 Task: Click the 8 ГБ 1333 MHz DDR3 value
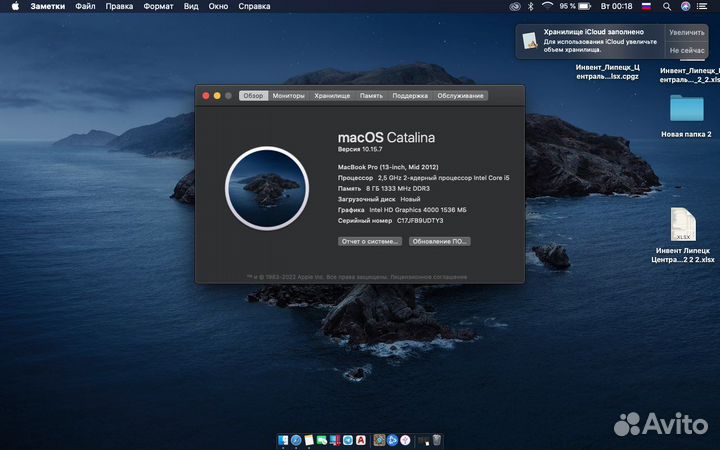pyautogui.click(x=398, y=188)
